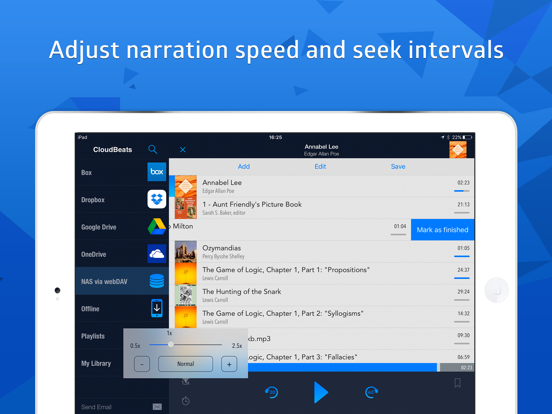Open the Box cloud service icon

tap(157, 172)
